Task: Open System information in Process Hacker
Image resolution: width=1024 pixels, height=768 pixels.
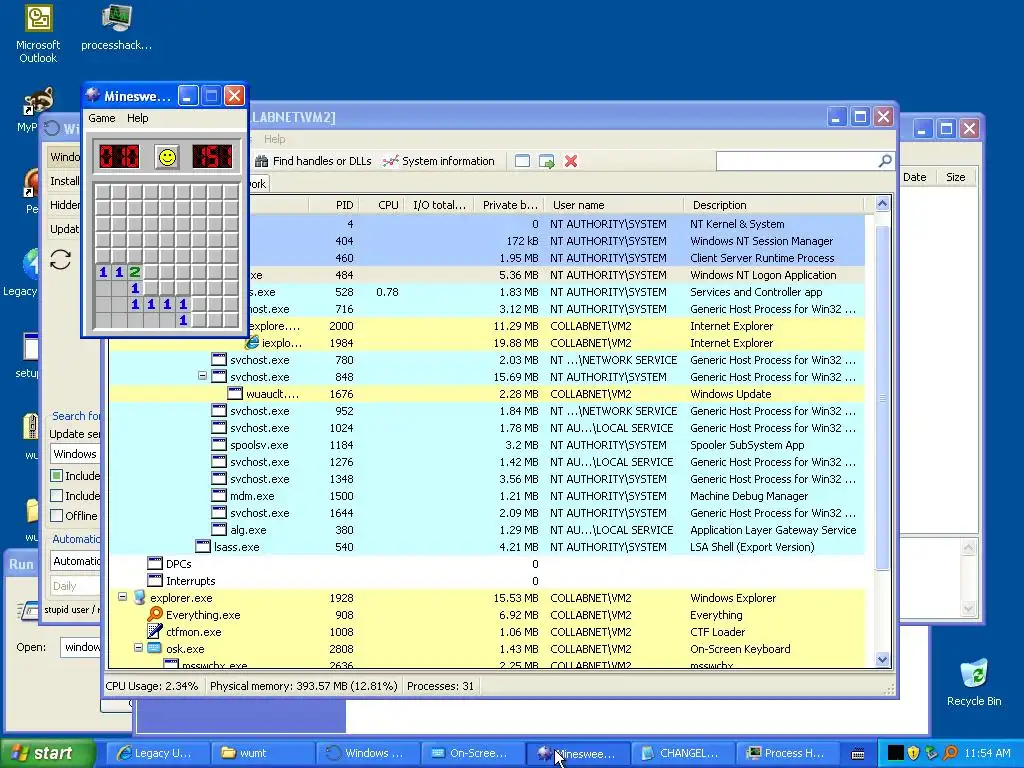Action: 439,161
